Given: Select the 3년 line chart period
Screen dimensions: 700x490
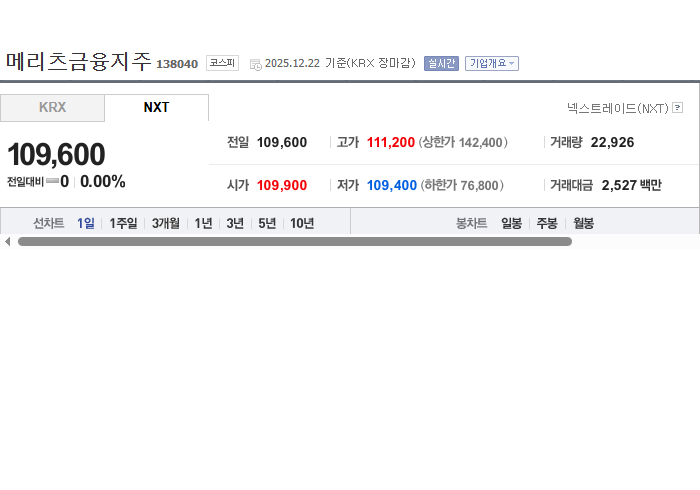Looking at the screenshot, I should point(235,223).
